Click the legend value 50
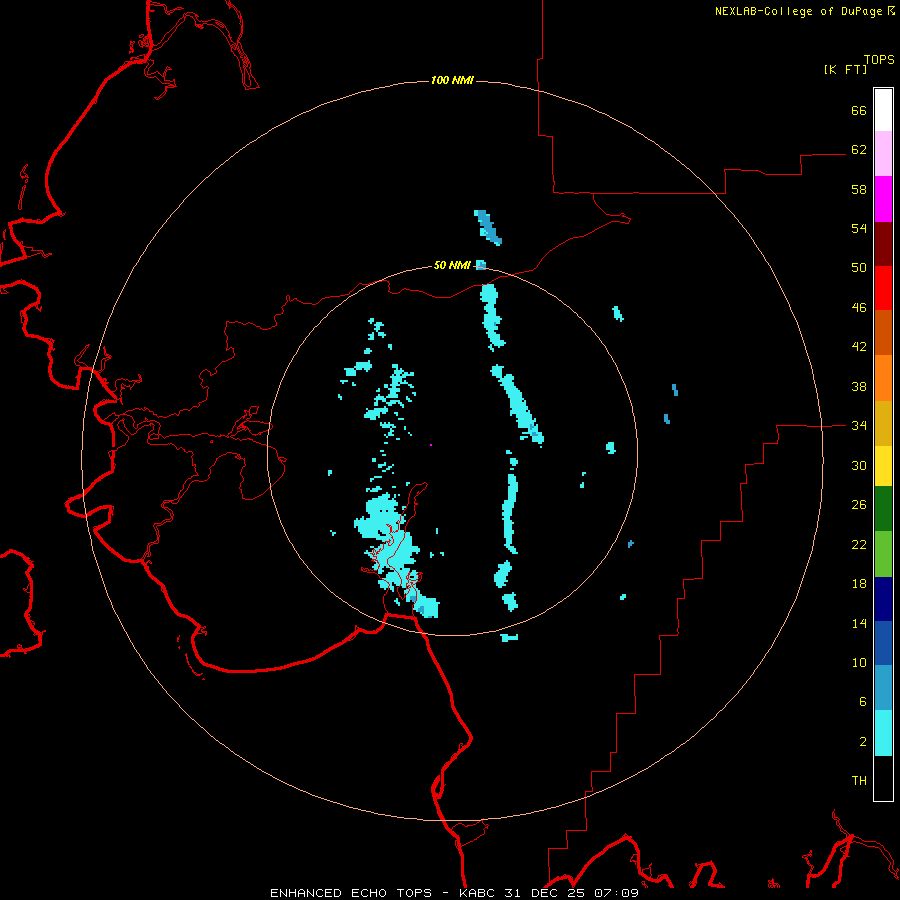 (859, 268)
